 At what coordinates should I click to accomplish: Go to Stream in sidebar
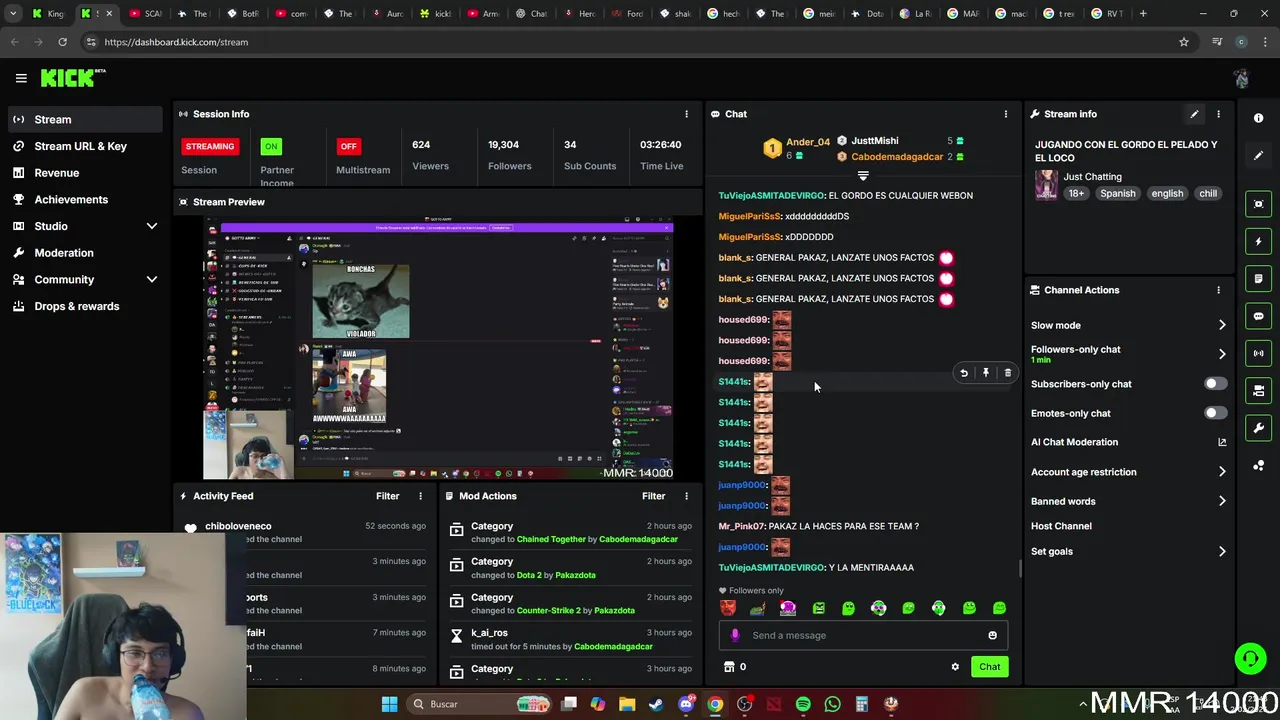(85, 119)
